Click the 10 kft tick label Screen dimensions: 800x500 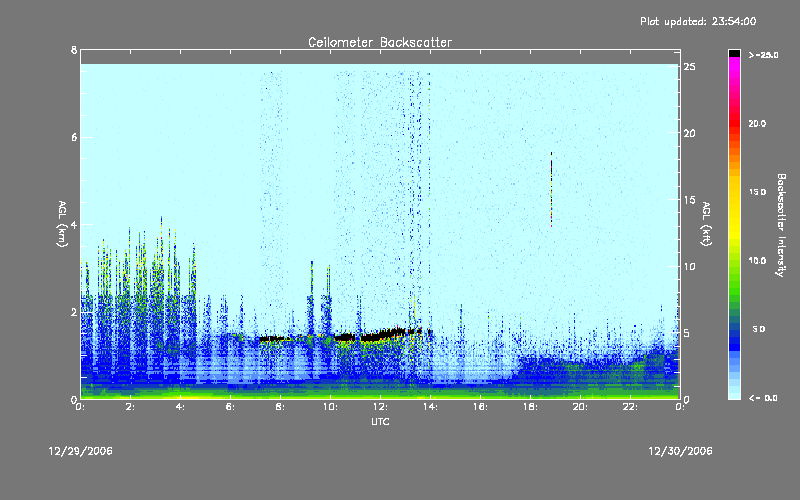(689, 266)
